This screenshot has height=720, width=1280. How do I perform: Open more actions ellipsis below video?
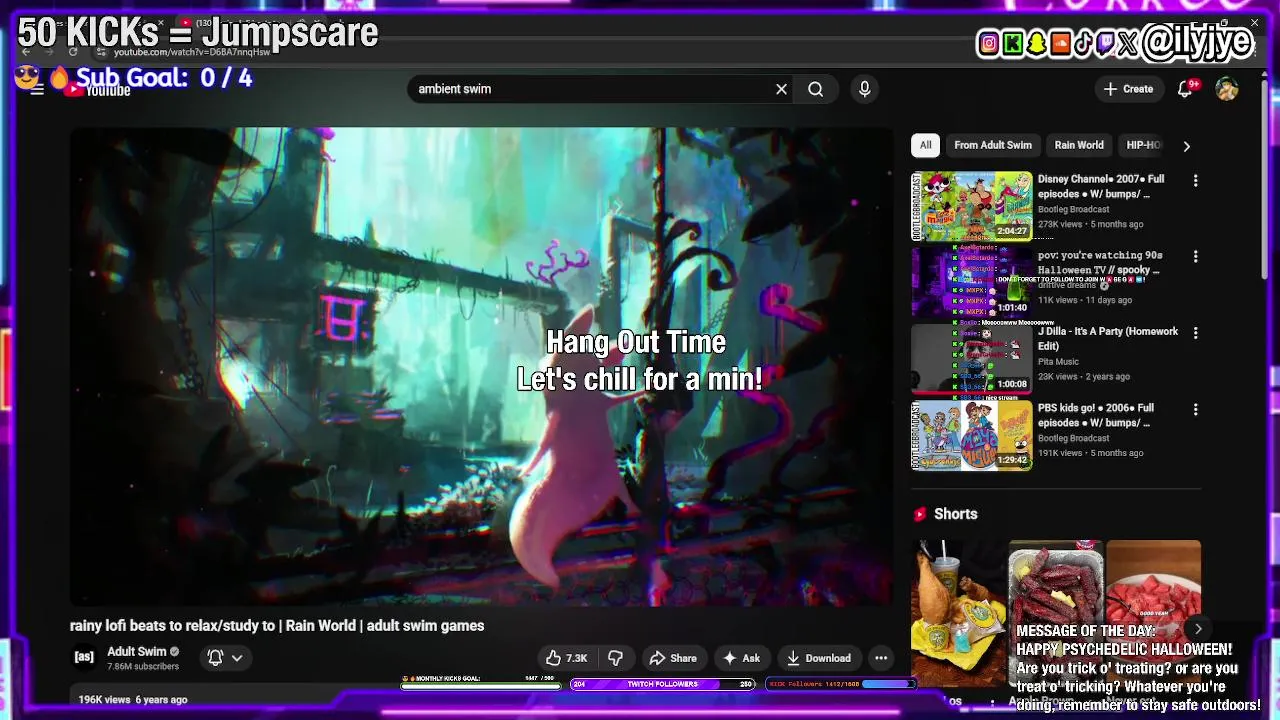click(x=881, y=658)
